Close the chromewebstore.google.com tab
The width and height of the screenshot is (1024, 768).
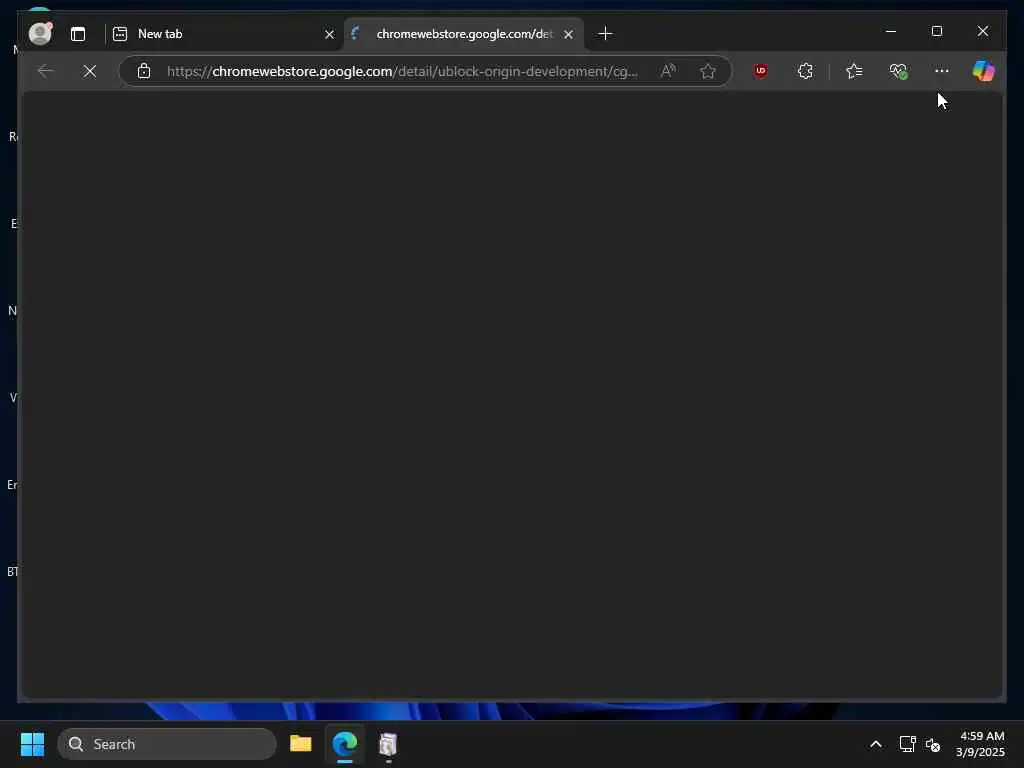click(569, 35)
